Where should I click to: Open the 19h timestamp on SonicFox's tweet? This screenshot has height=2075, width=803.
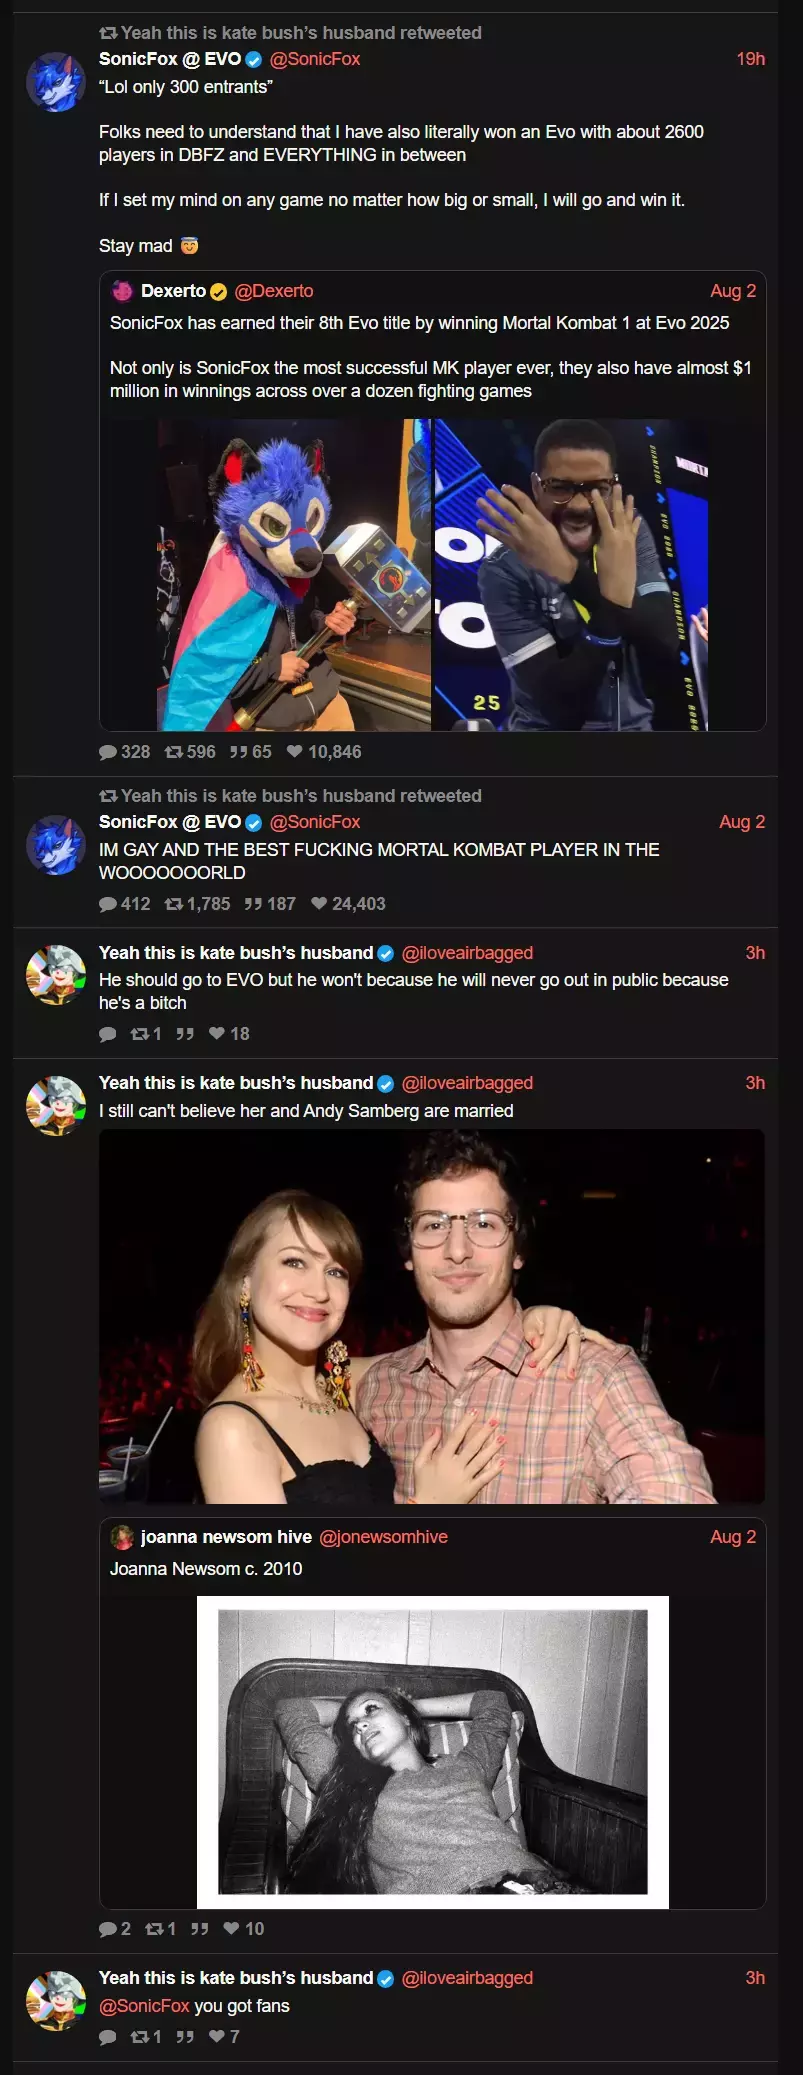tap(751, 59)
